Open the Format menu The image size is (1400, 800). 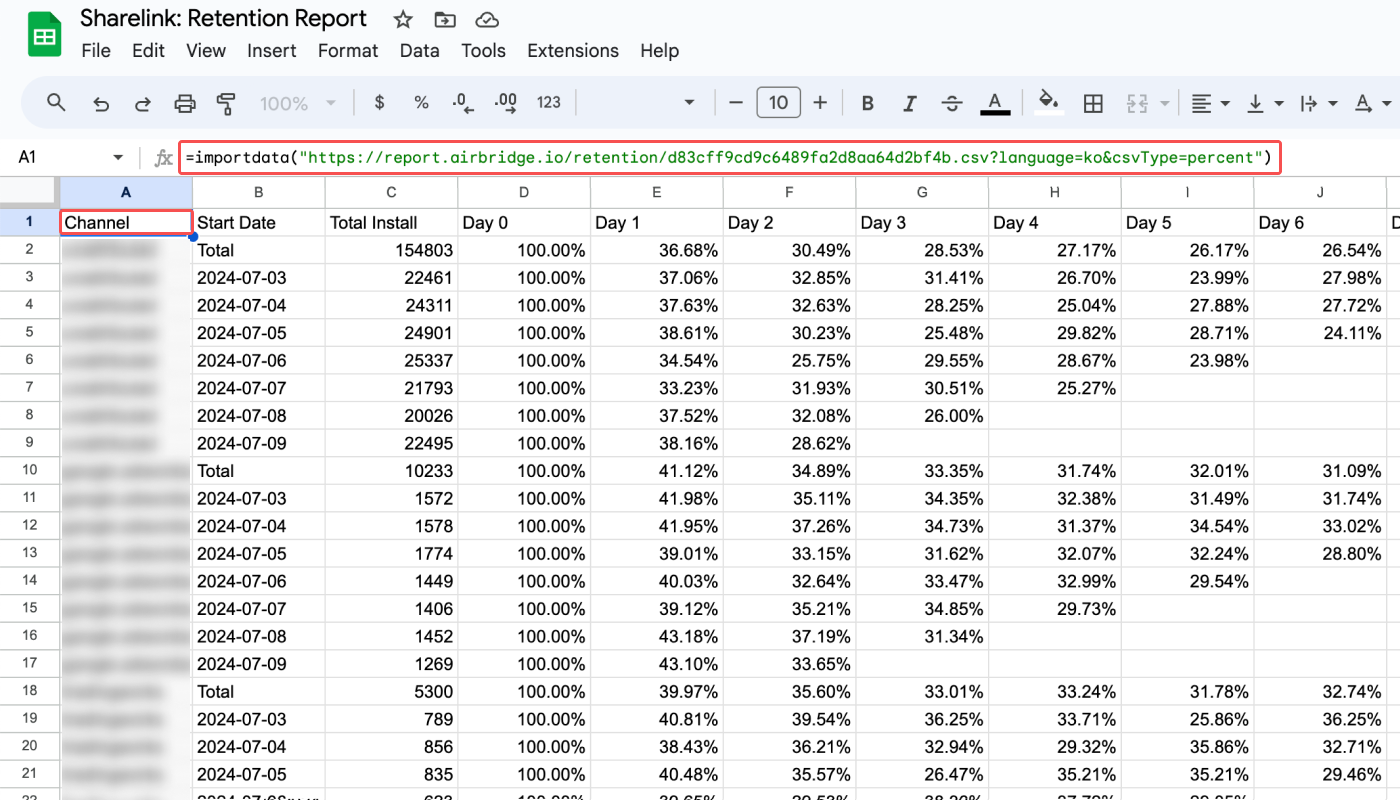(348, 50)
